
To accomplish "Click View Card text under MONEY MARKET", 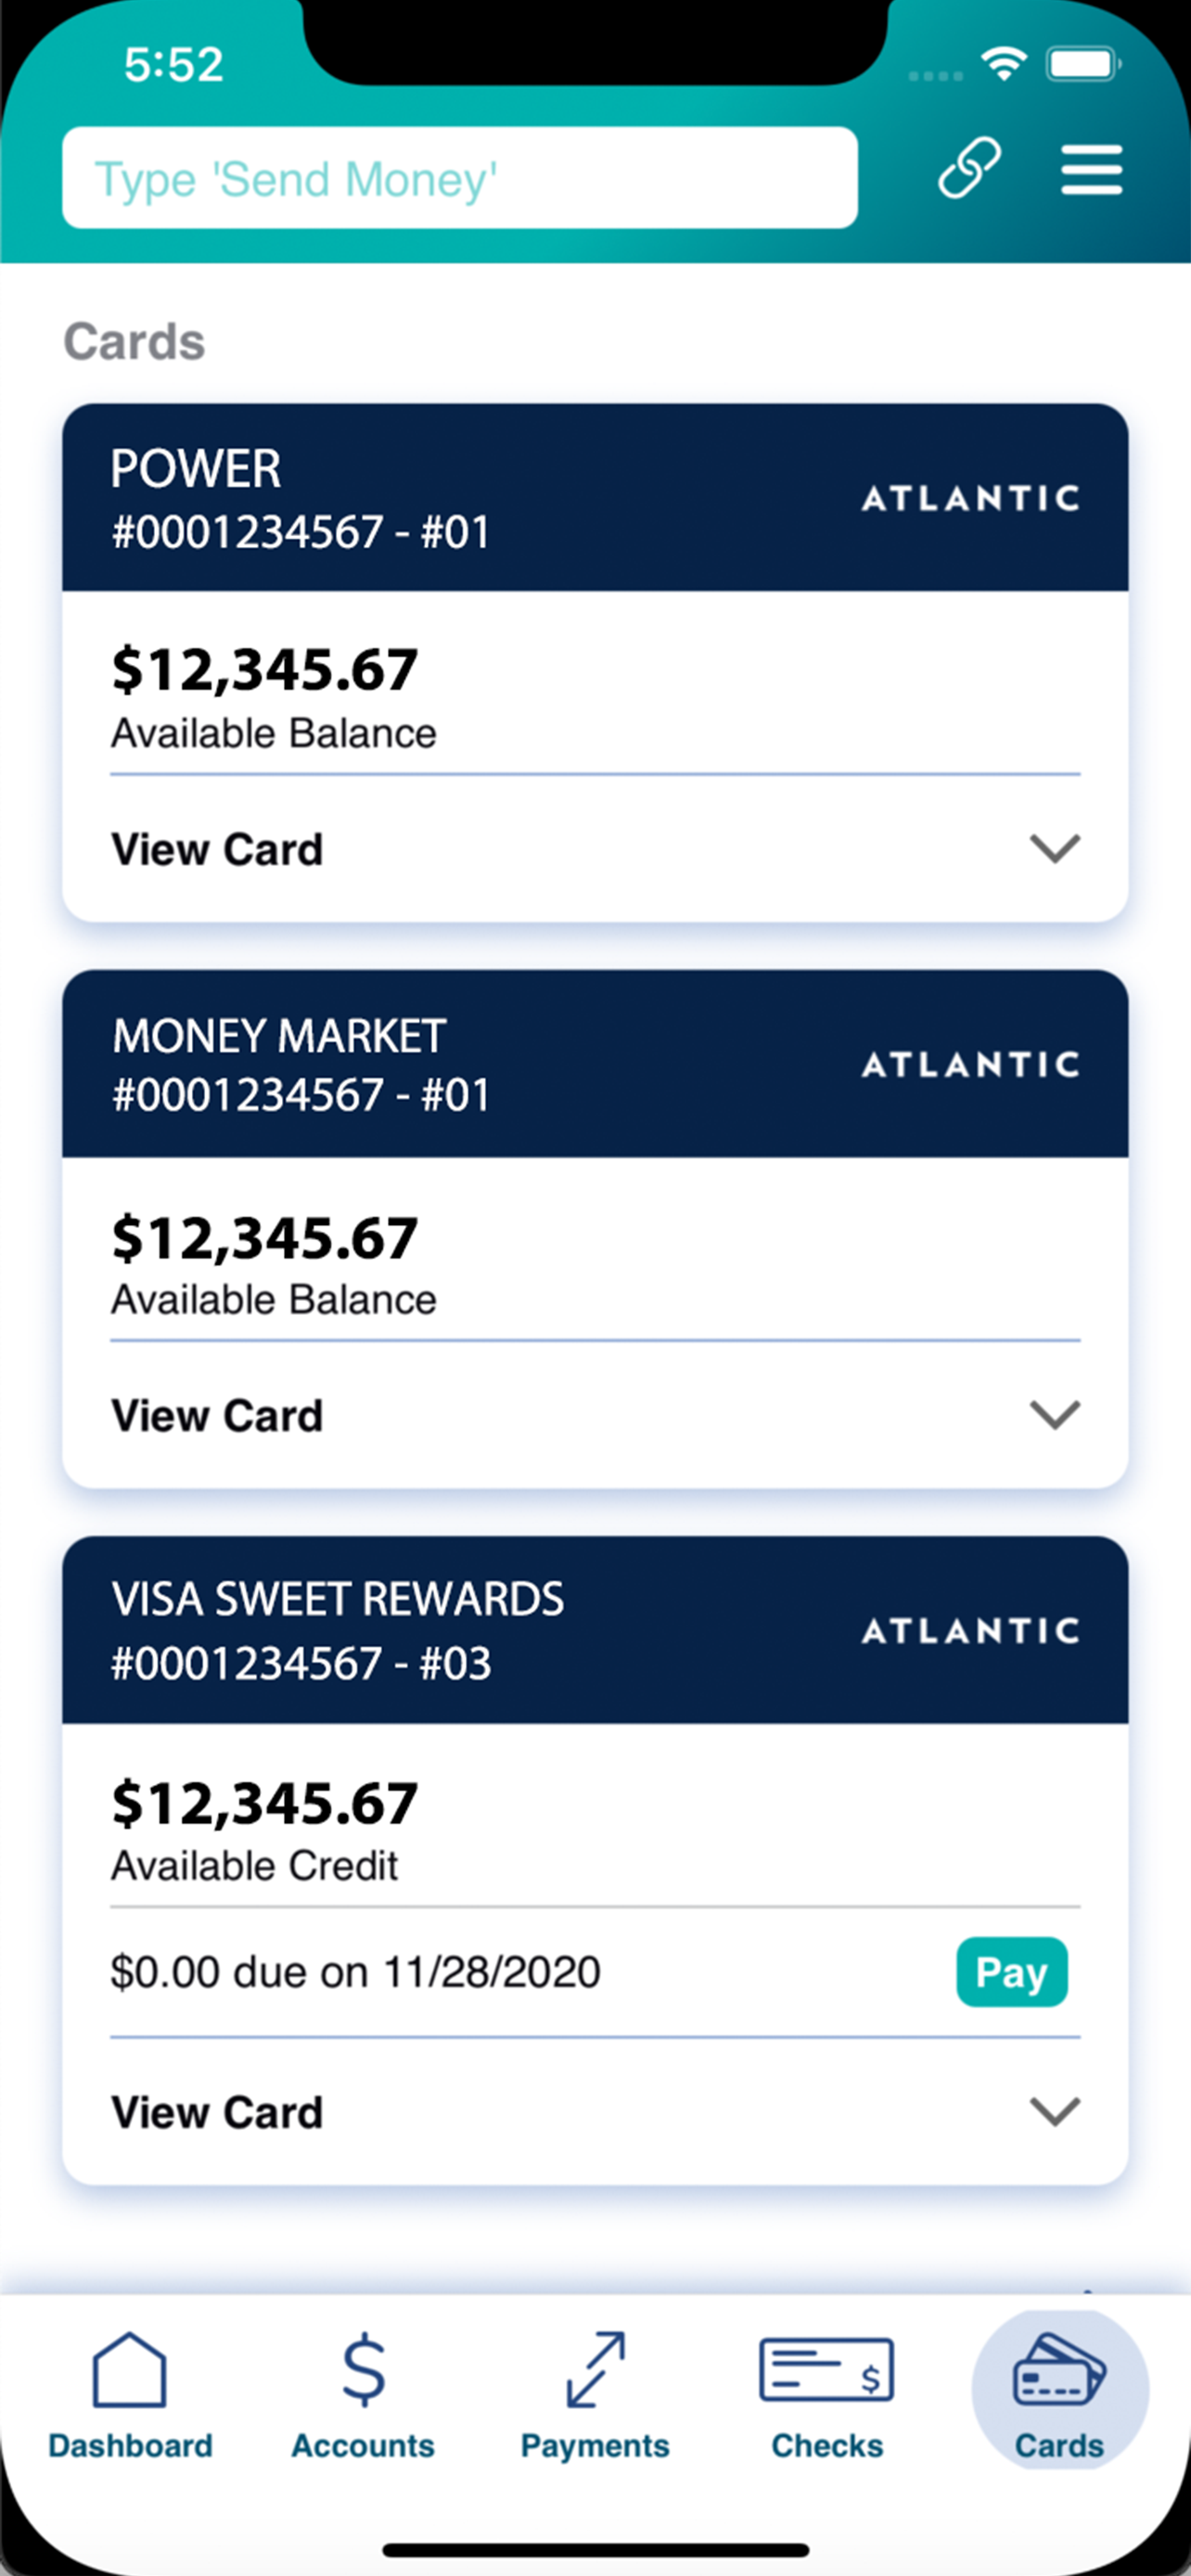I will (x=217, y=1415).
